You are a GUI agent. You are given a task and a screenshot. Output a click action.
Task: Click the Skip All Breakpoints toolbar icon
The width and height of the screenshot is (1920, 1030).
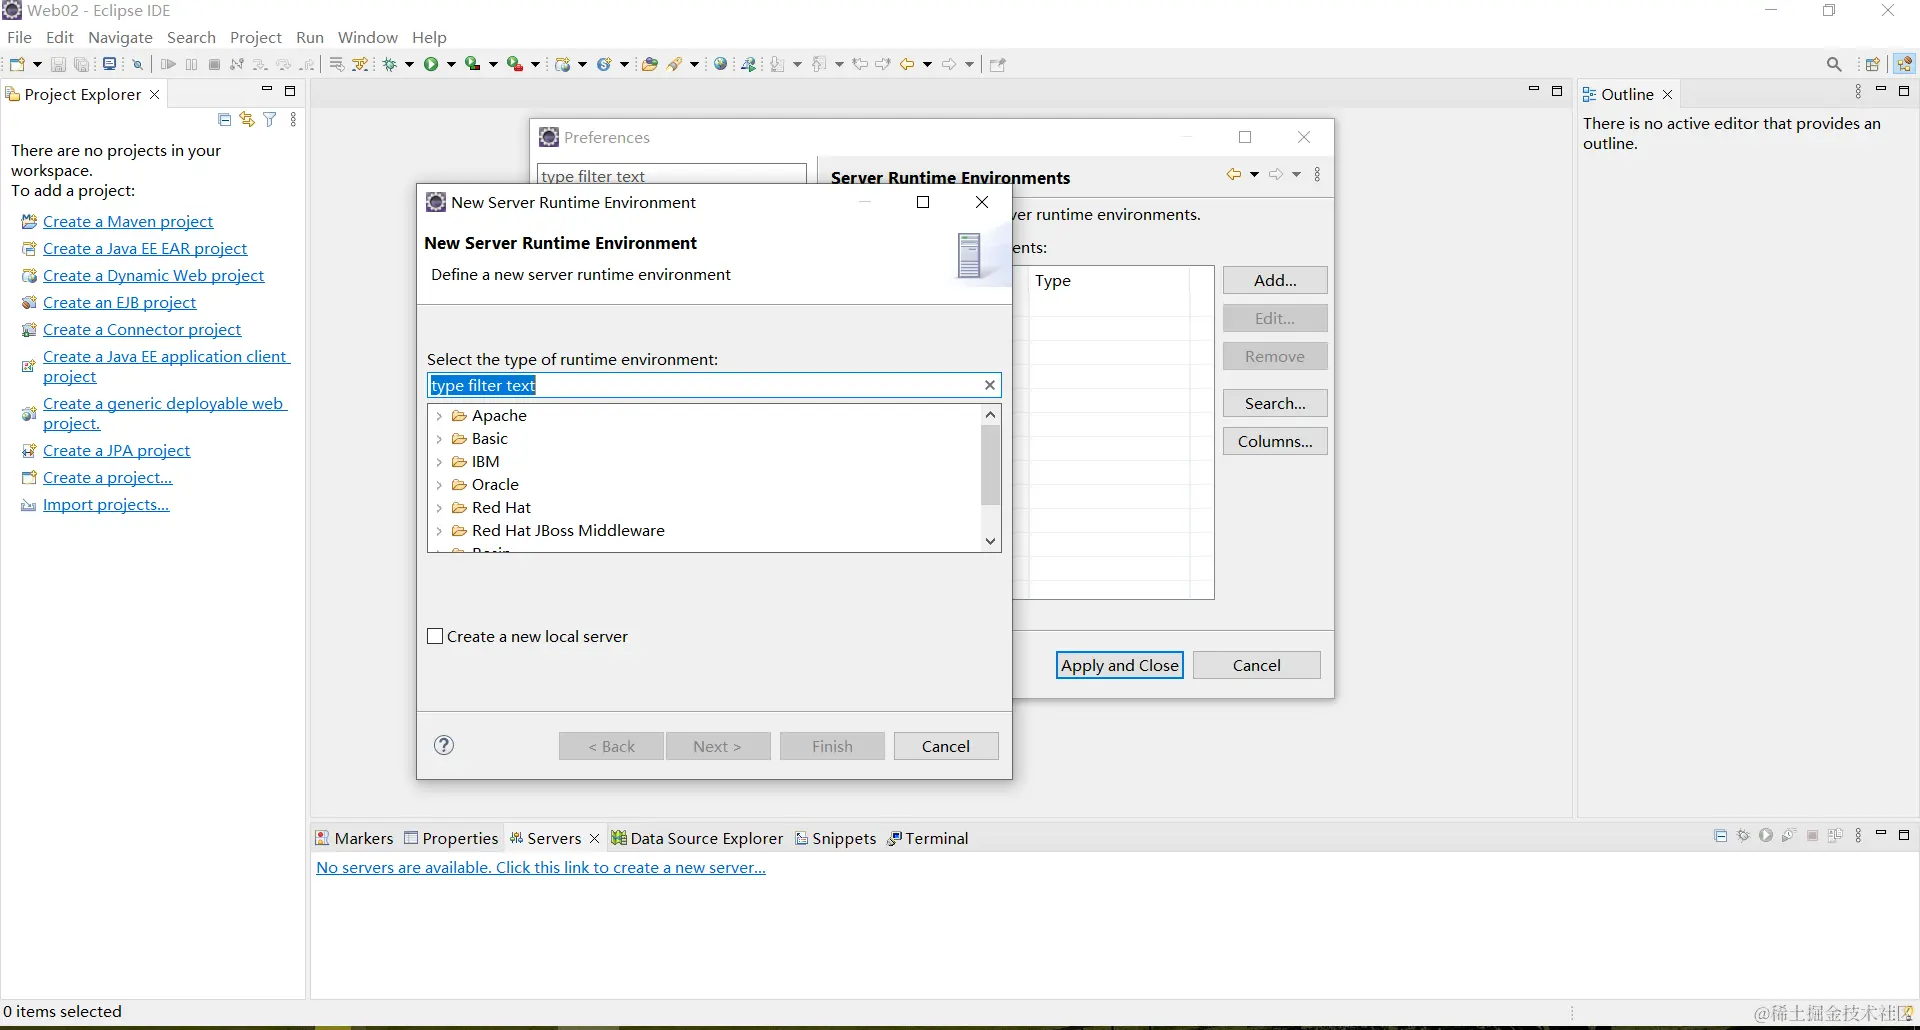click(138, 64)
